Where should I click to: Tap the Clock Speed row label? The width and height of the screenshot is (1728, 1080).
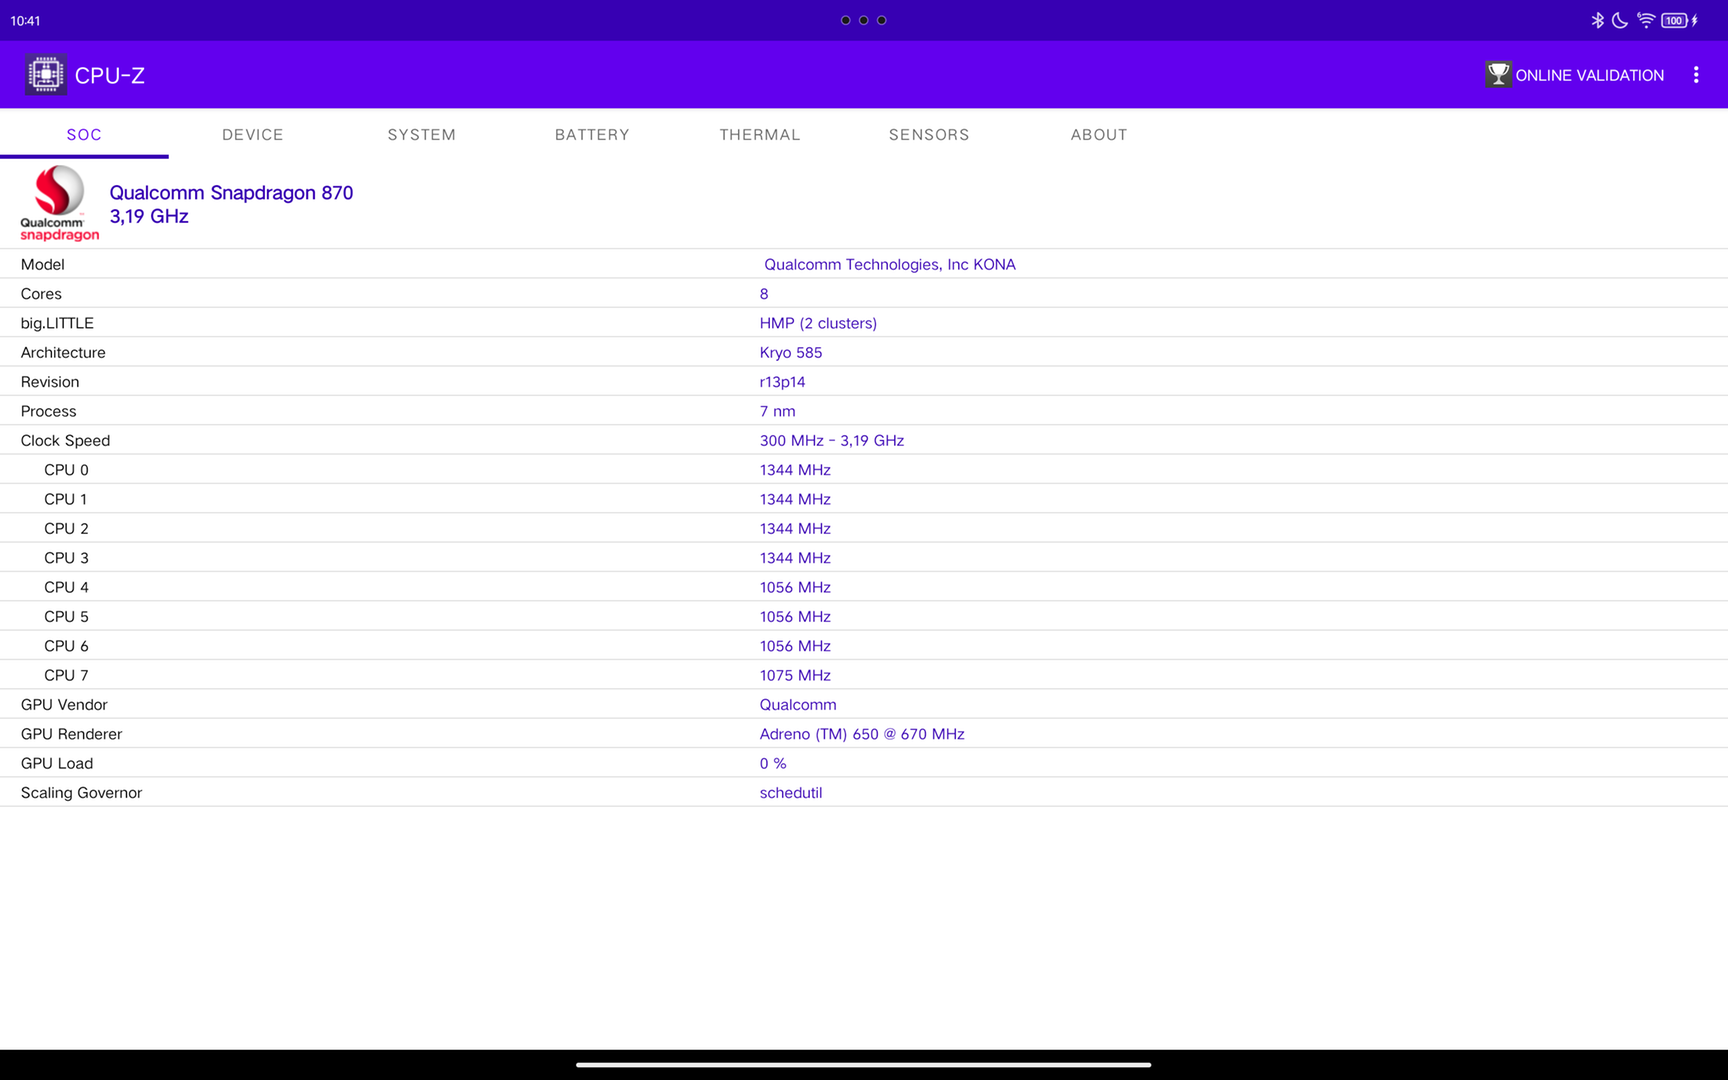pos(65,440)
